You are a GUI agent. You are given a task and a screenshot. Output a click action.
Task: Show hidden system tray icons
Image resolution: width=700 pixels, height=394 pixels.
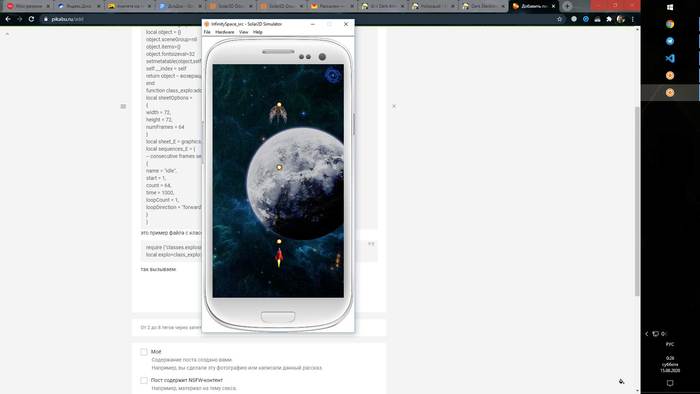(x=646, y=334)
